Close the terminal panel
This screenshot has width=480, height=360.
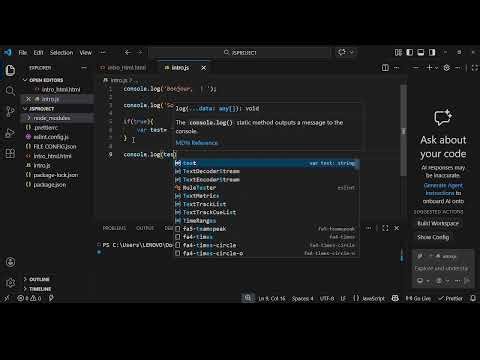click(x=397, y=228)
